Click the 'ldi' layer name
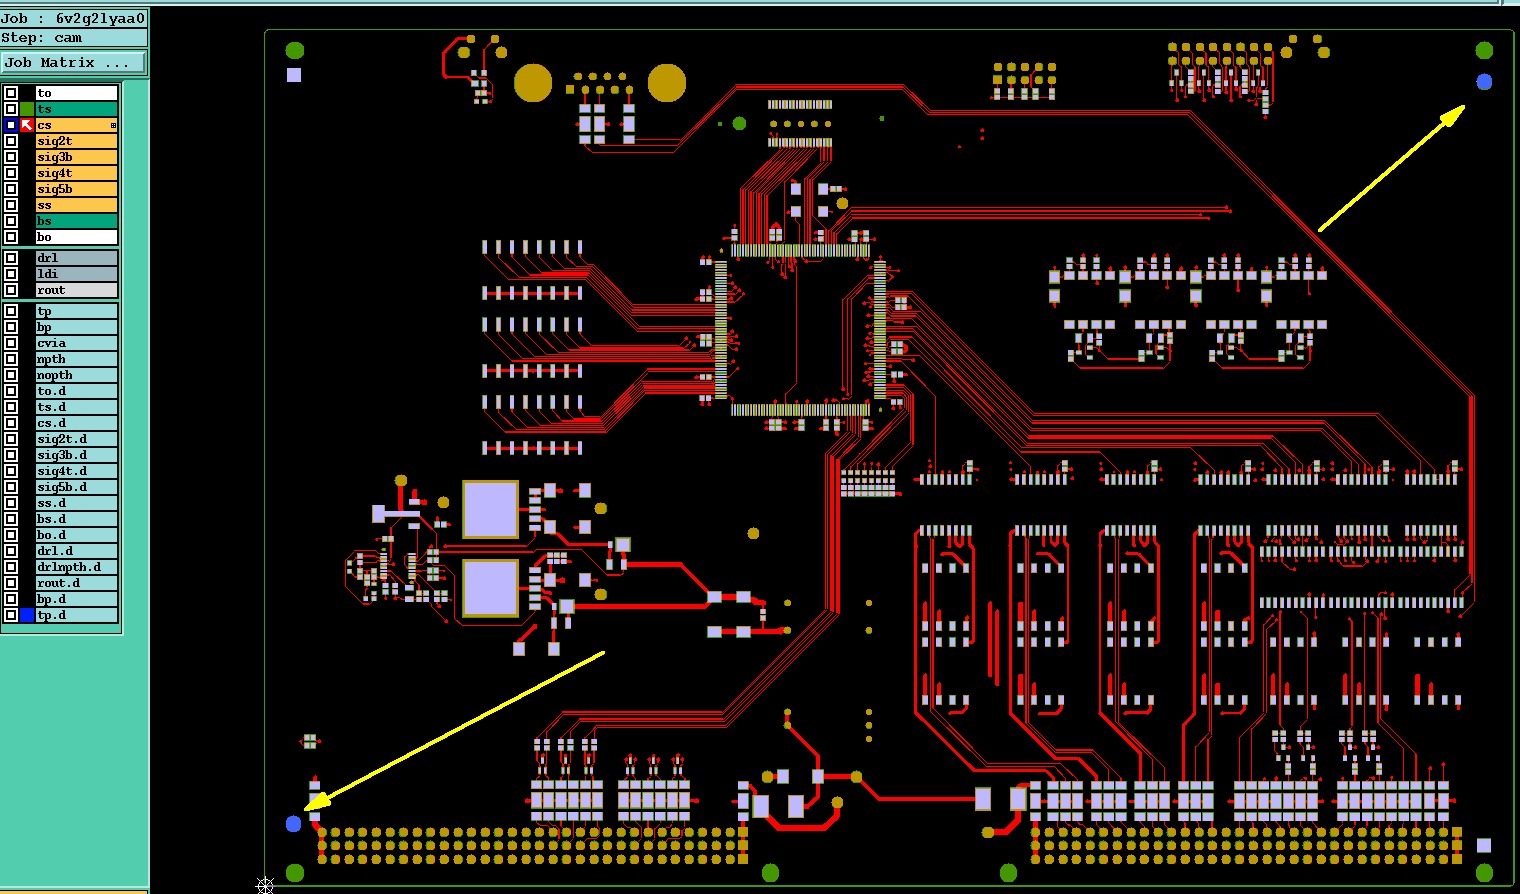 click(x=77, y=274)
